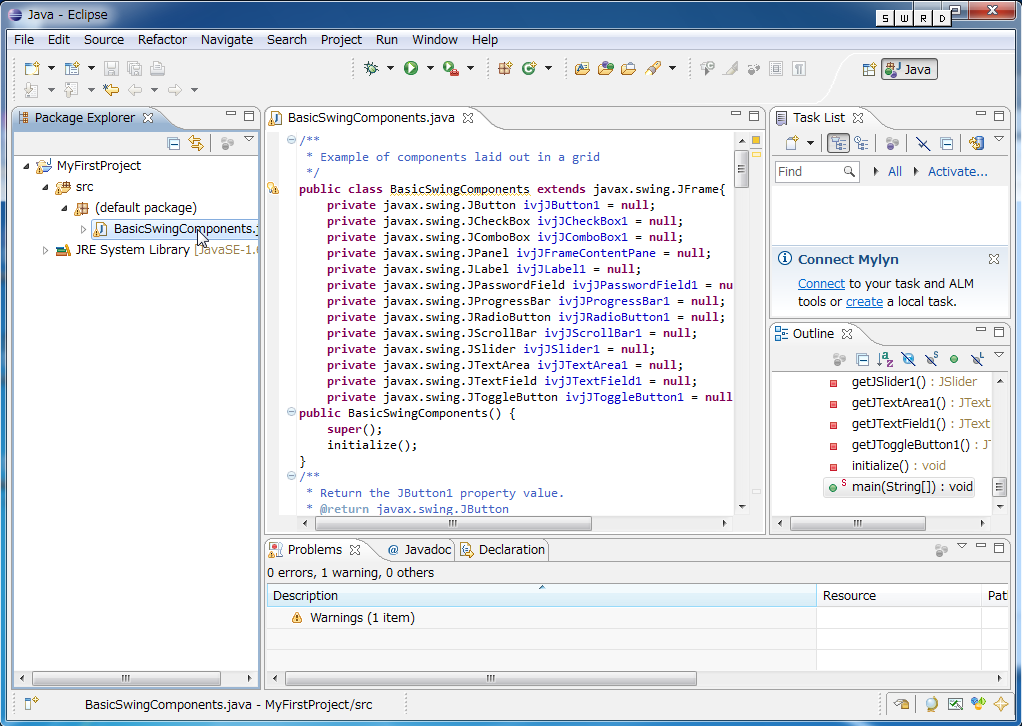Screen dimensions: 1022x726
Task: Click the New Java Class icon
Action: click(529, 68)
